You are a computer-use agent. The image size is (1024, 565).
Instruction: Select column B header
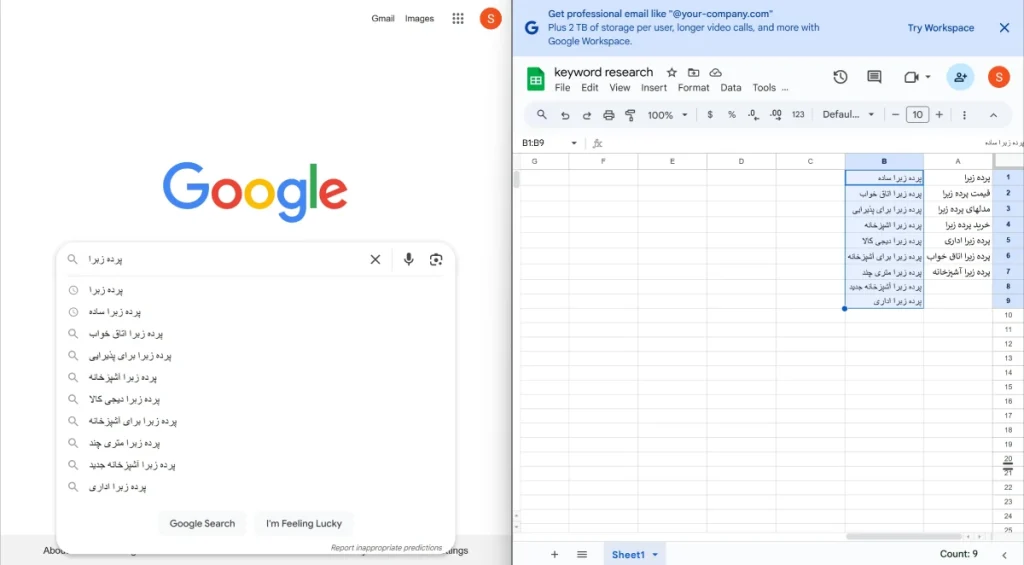[884, 161]
